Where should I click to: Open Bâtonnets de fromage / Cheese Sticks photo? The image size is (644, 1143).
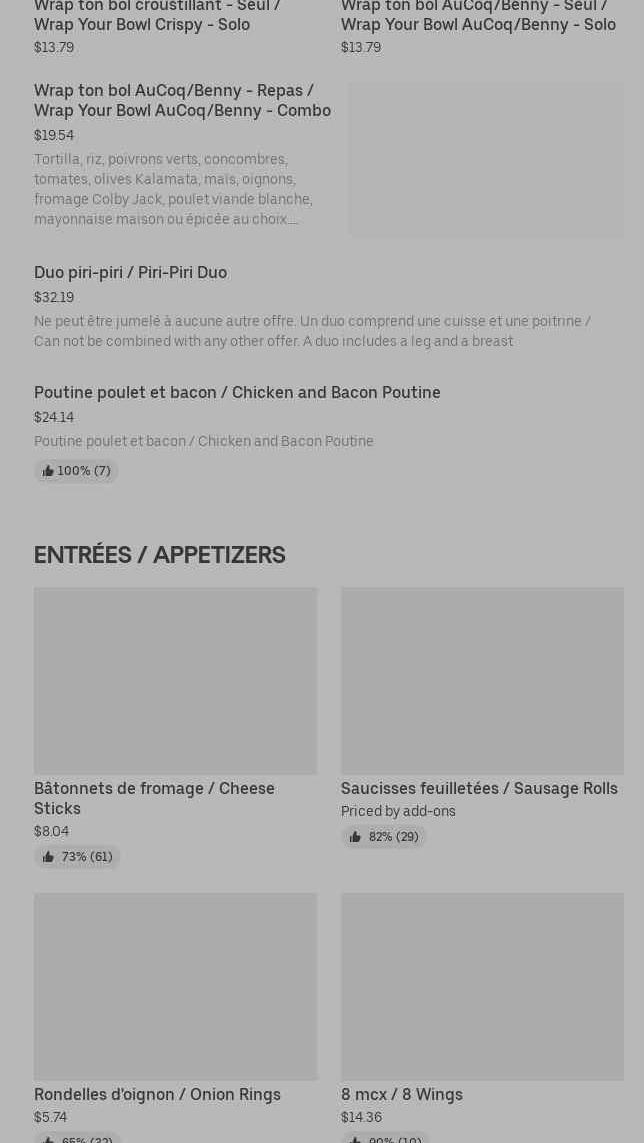point(175,680)
